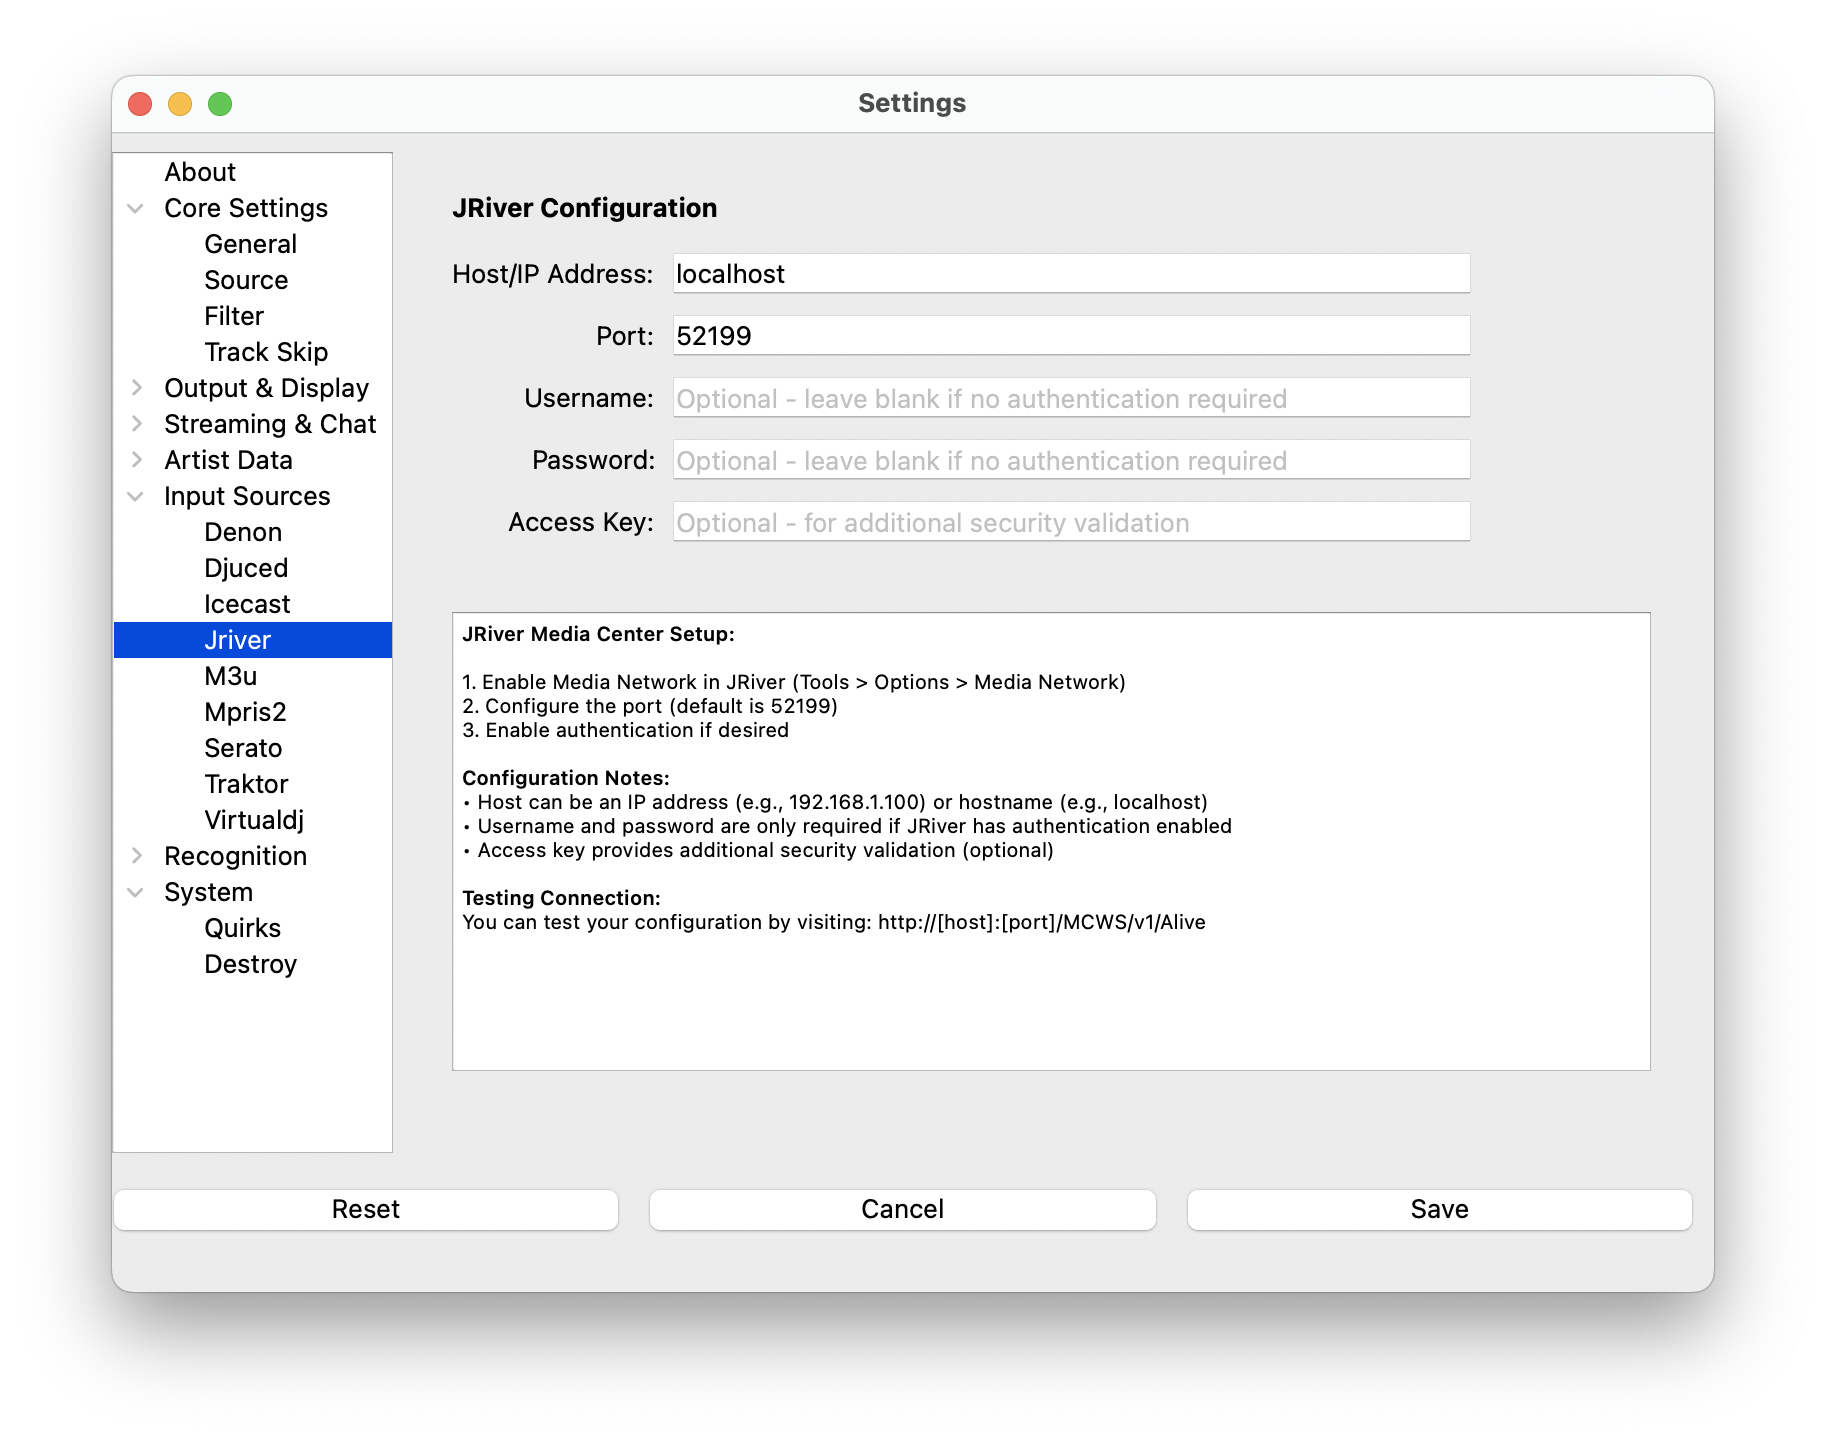Expand the Output & Display section
The width and height of the screenshot is (1826, 1440).
tap(137, 388)
